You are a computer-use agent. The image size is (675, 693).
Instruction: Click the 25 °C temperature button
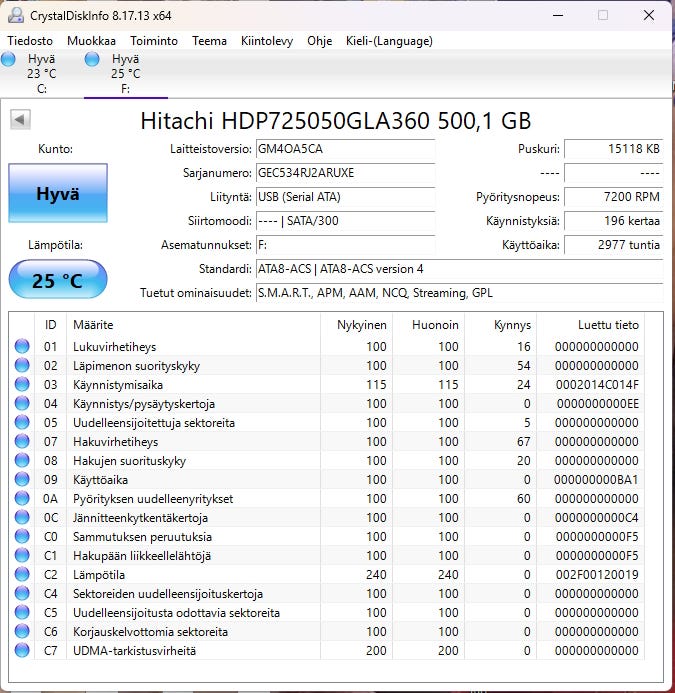click(57, 280)
